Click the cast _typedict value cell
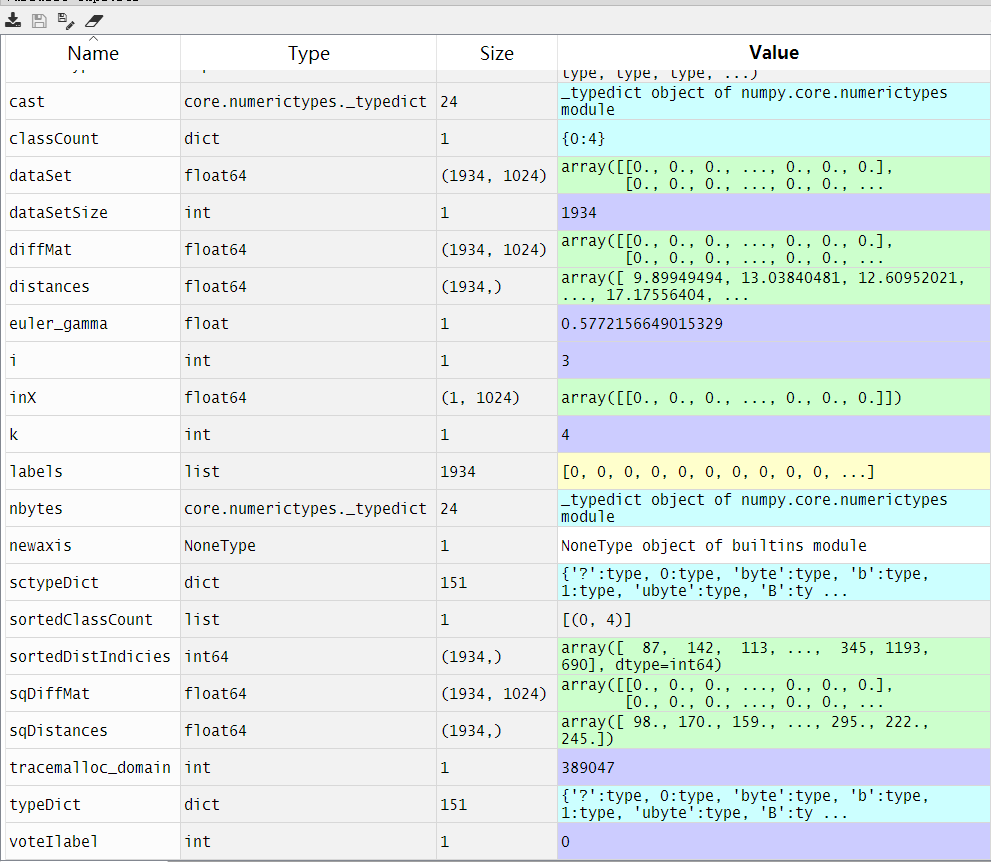This screenshot has width=991, height=862. 774,101
